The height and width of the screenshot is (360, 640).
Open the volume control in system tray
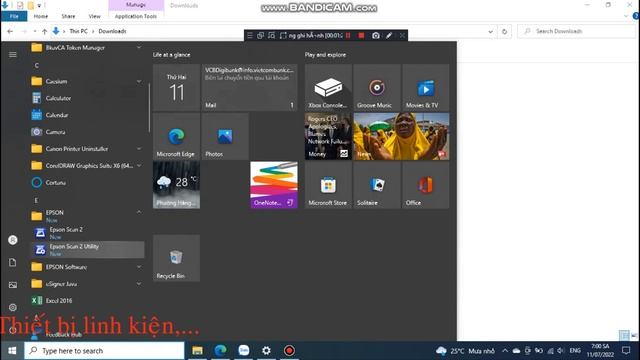pos(561,351)
